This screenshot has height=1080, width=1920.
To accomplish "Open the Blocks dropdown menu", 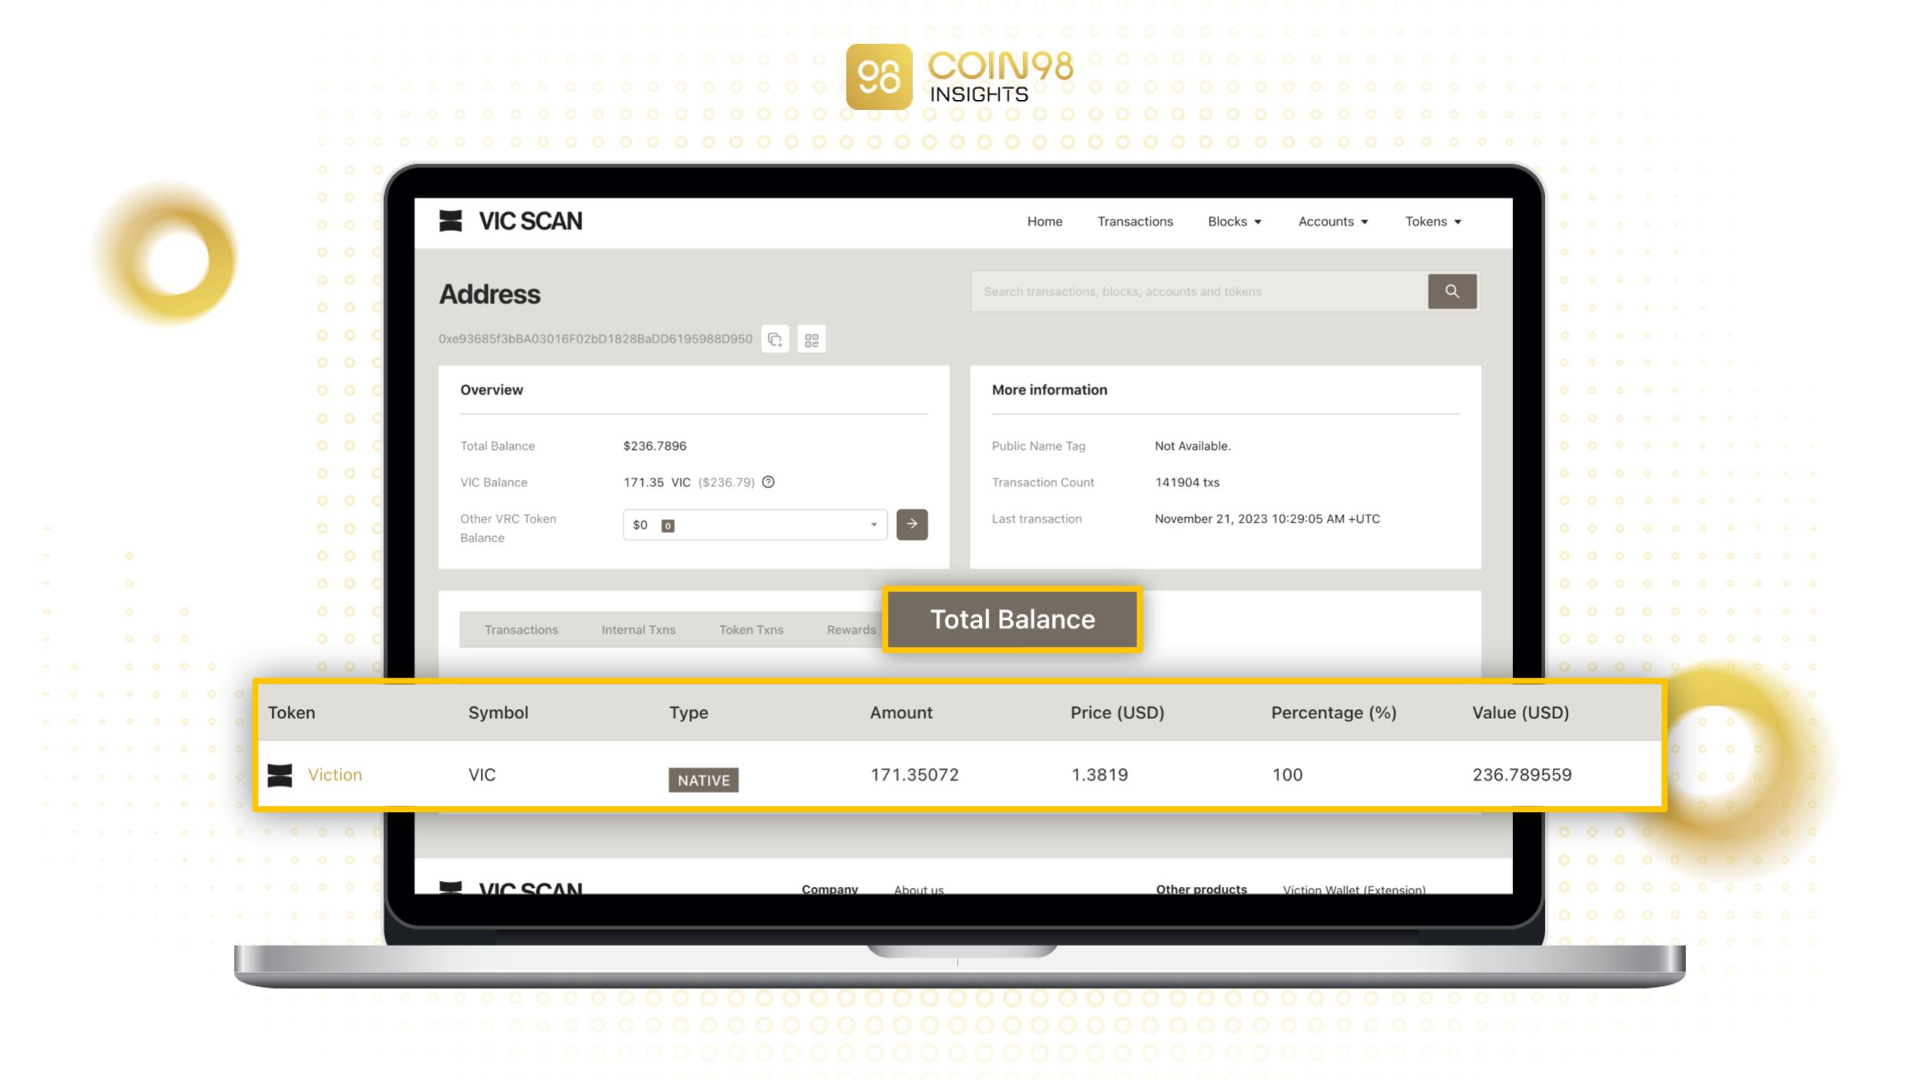I will [x=1234, y=222].
